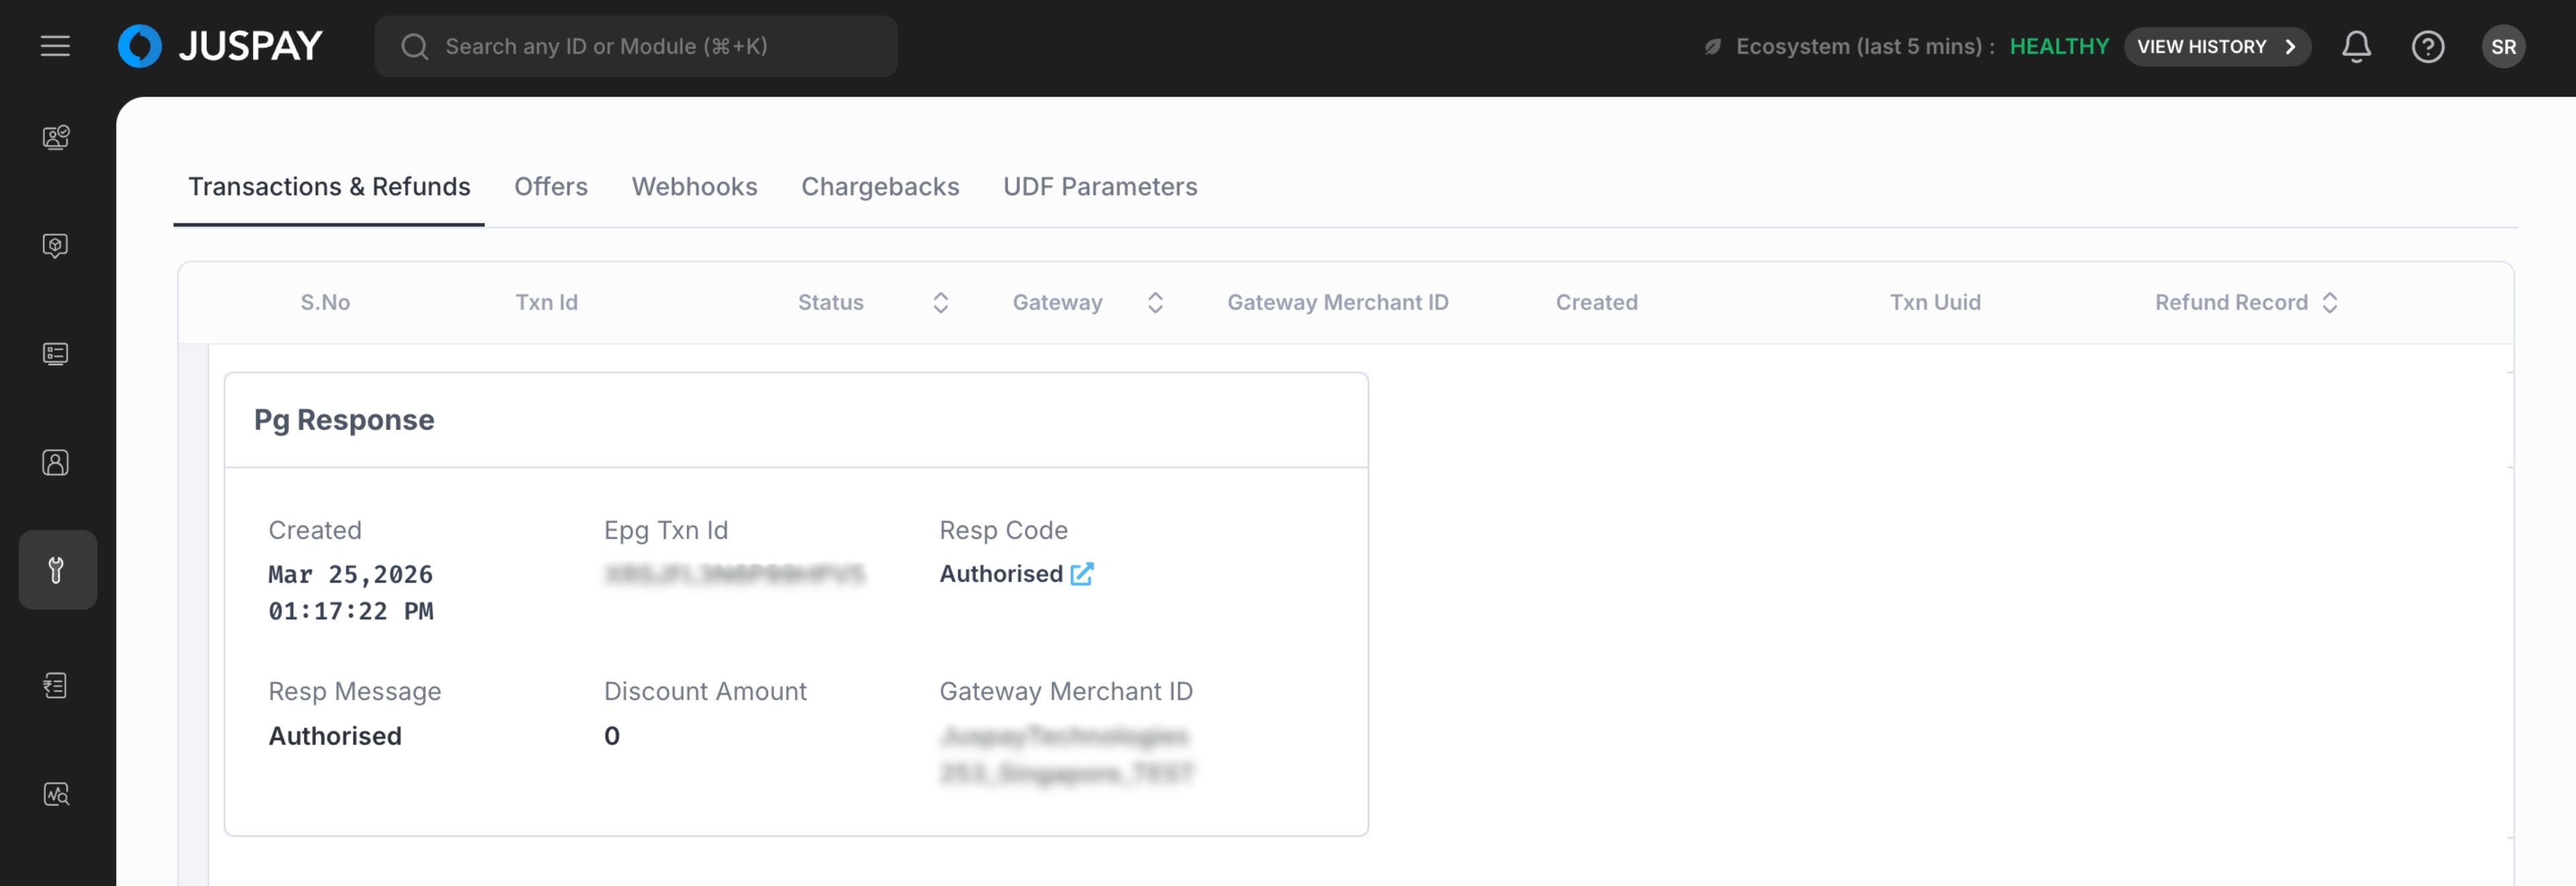Switch to the Offers tab
2576x886 pixels.
(x=551, y=186)
